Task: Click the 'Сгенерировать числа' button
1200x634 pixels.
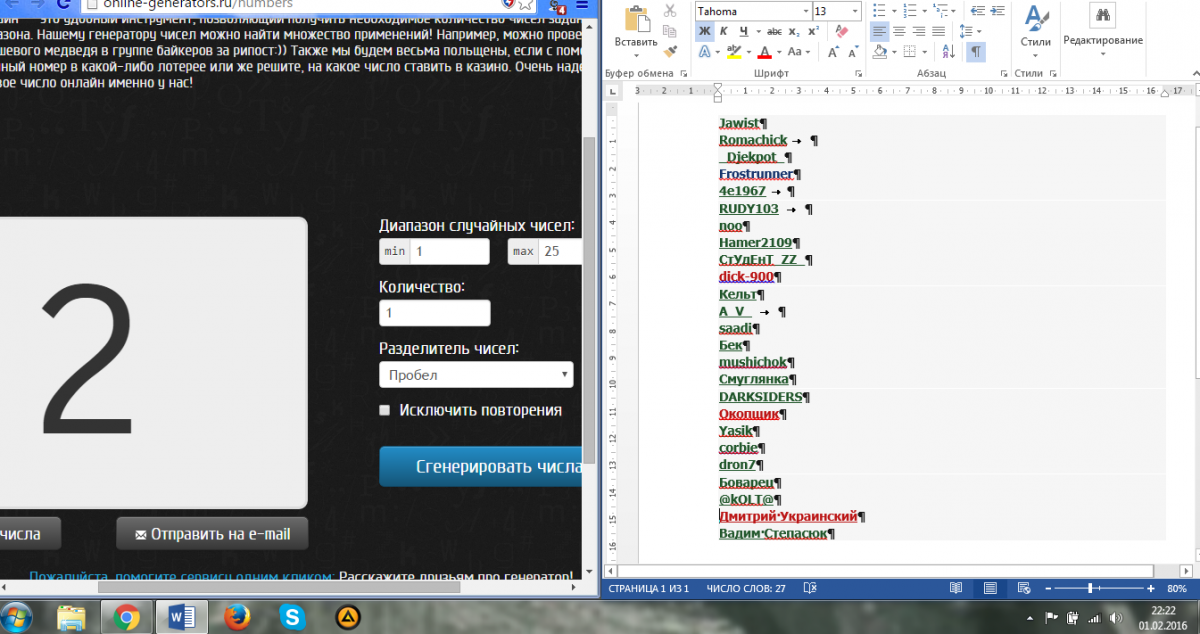Action: (482, 466)
